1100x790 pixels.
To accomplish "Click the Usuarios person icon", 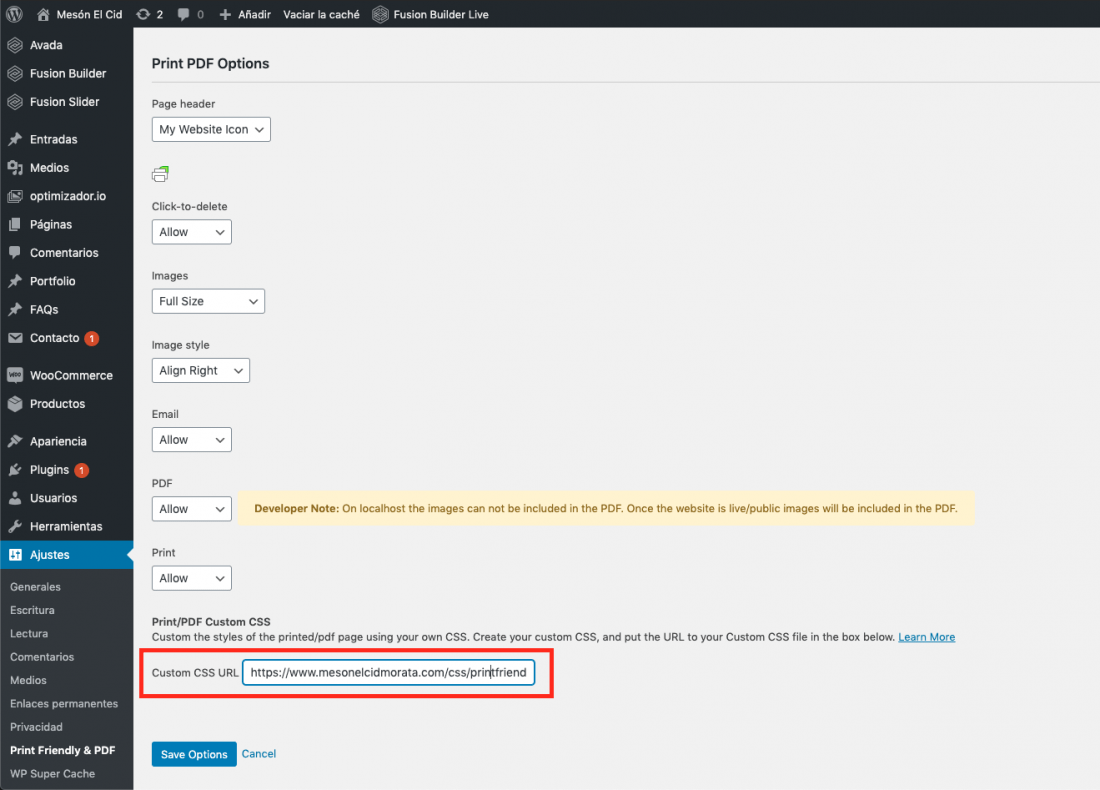I will 15,498.
